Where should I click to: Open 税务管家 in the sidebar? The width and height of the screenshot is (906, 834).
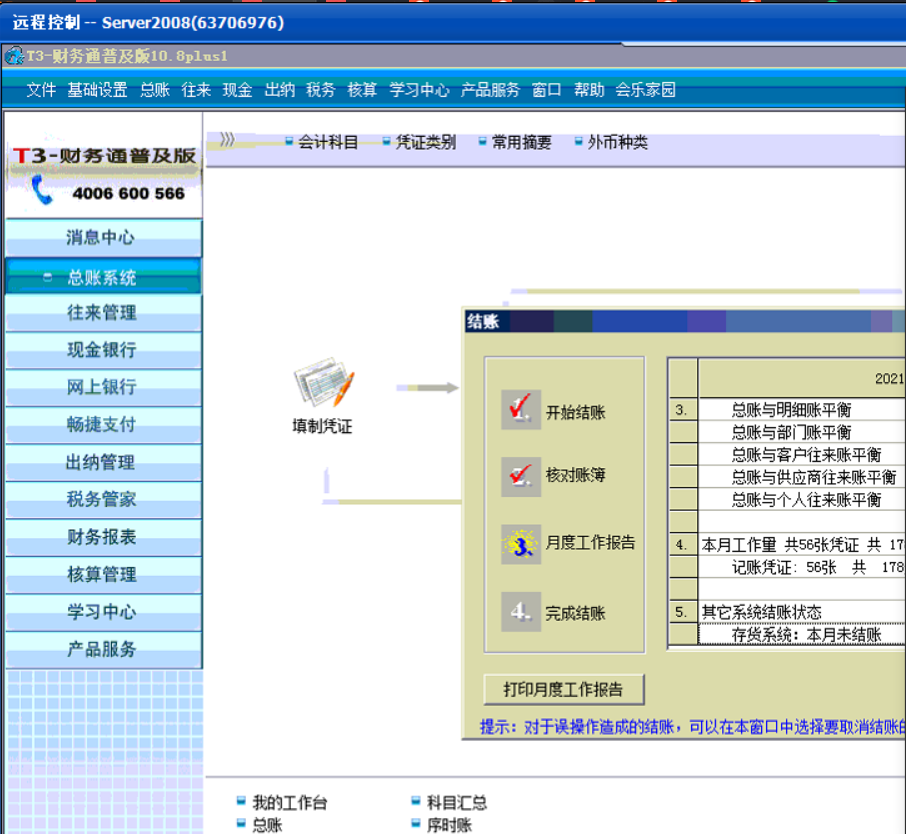pos(103,499)
